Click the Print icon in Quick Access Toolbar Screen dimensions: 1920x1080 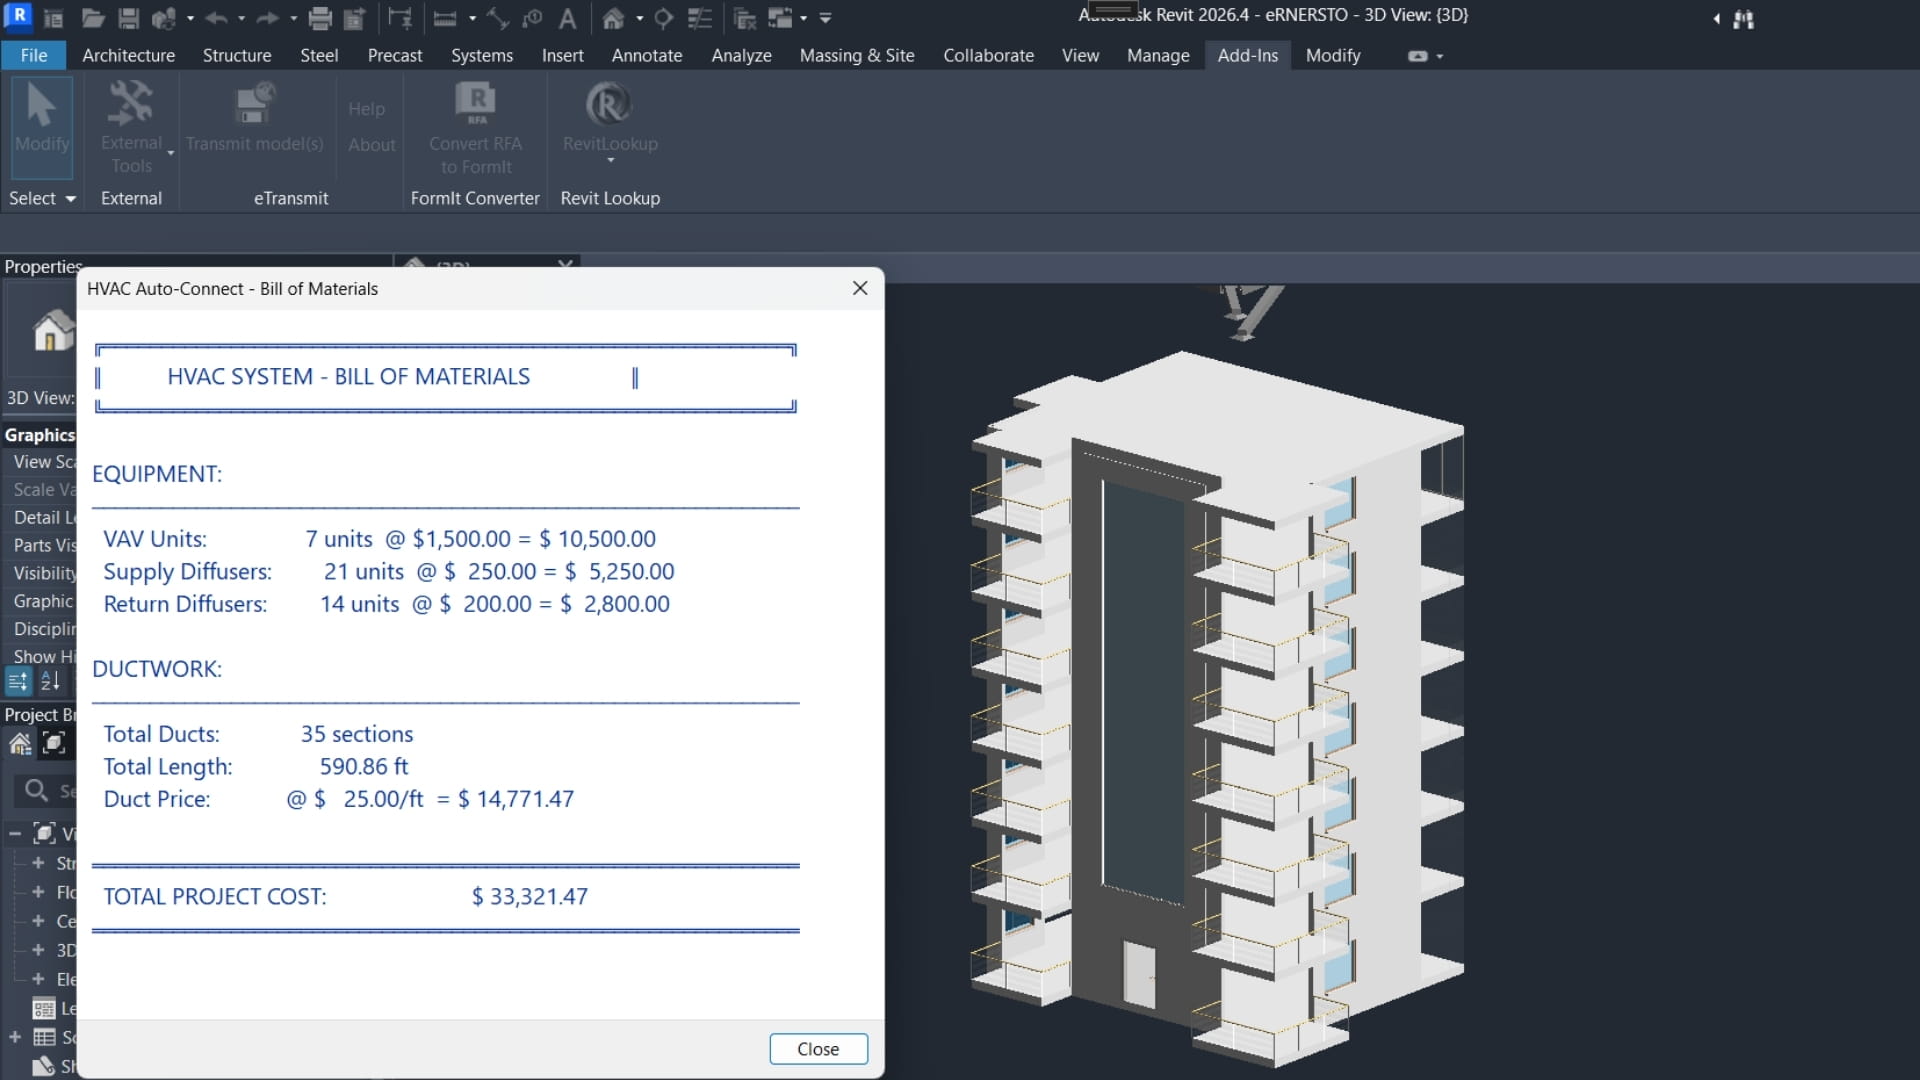tap(321, 17)
